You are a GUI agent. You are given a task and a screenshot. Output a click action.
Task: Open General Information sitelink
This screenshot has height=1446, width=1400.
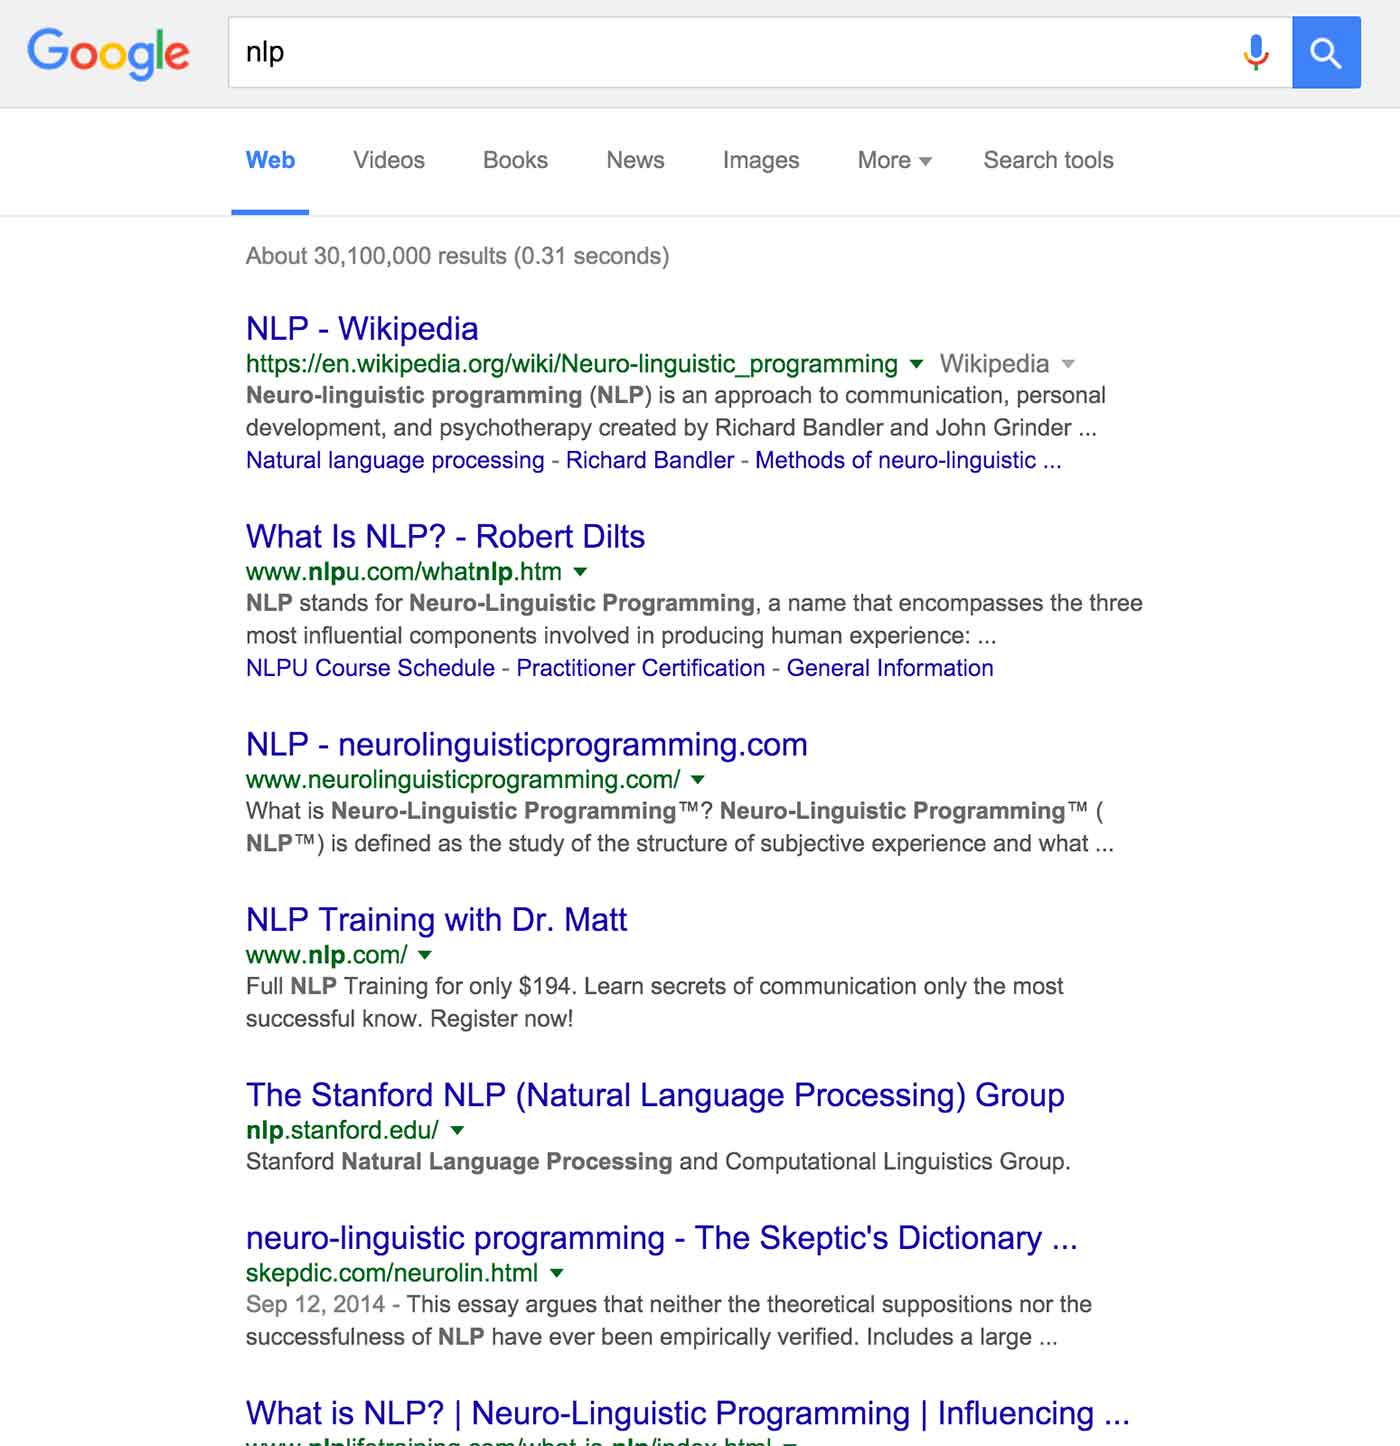(890, 668)
